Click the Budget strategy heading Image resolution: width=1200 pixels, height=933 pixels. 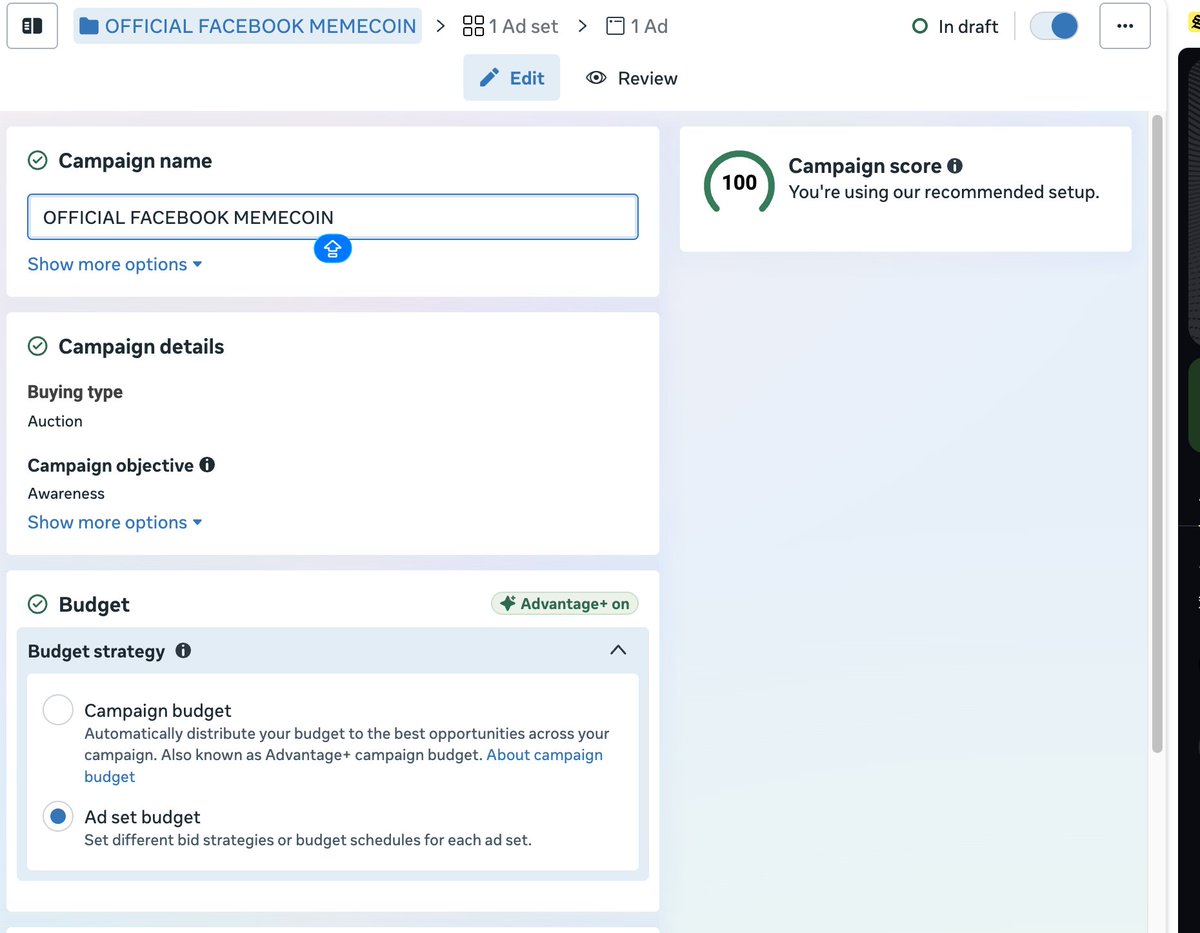click(x=96, y=651)
